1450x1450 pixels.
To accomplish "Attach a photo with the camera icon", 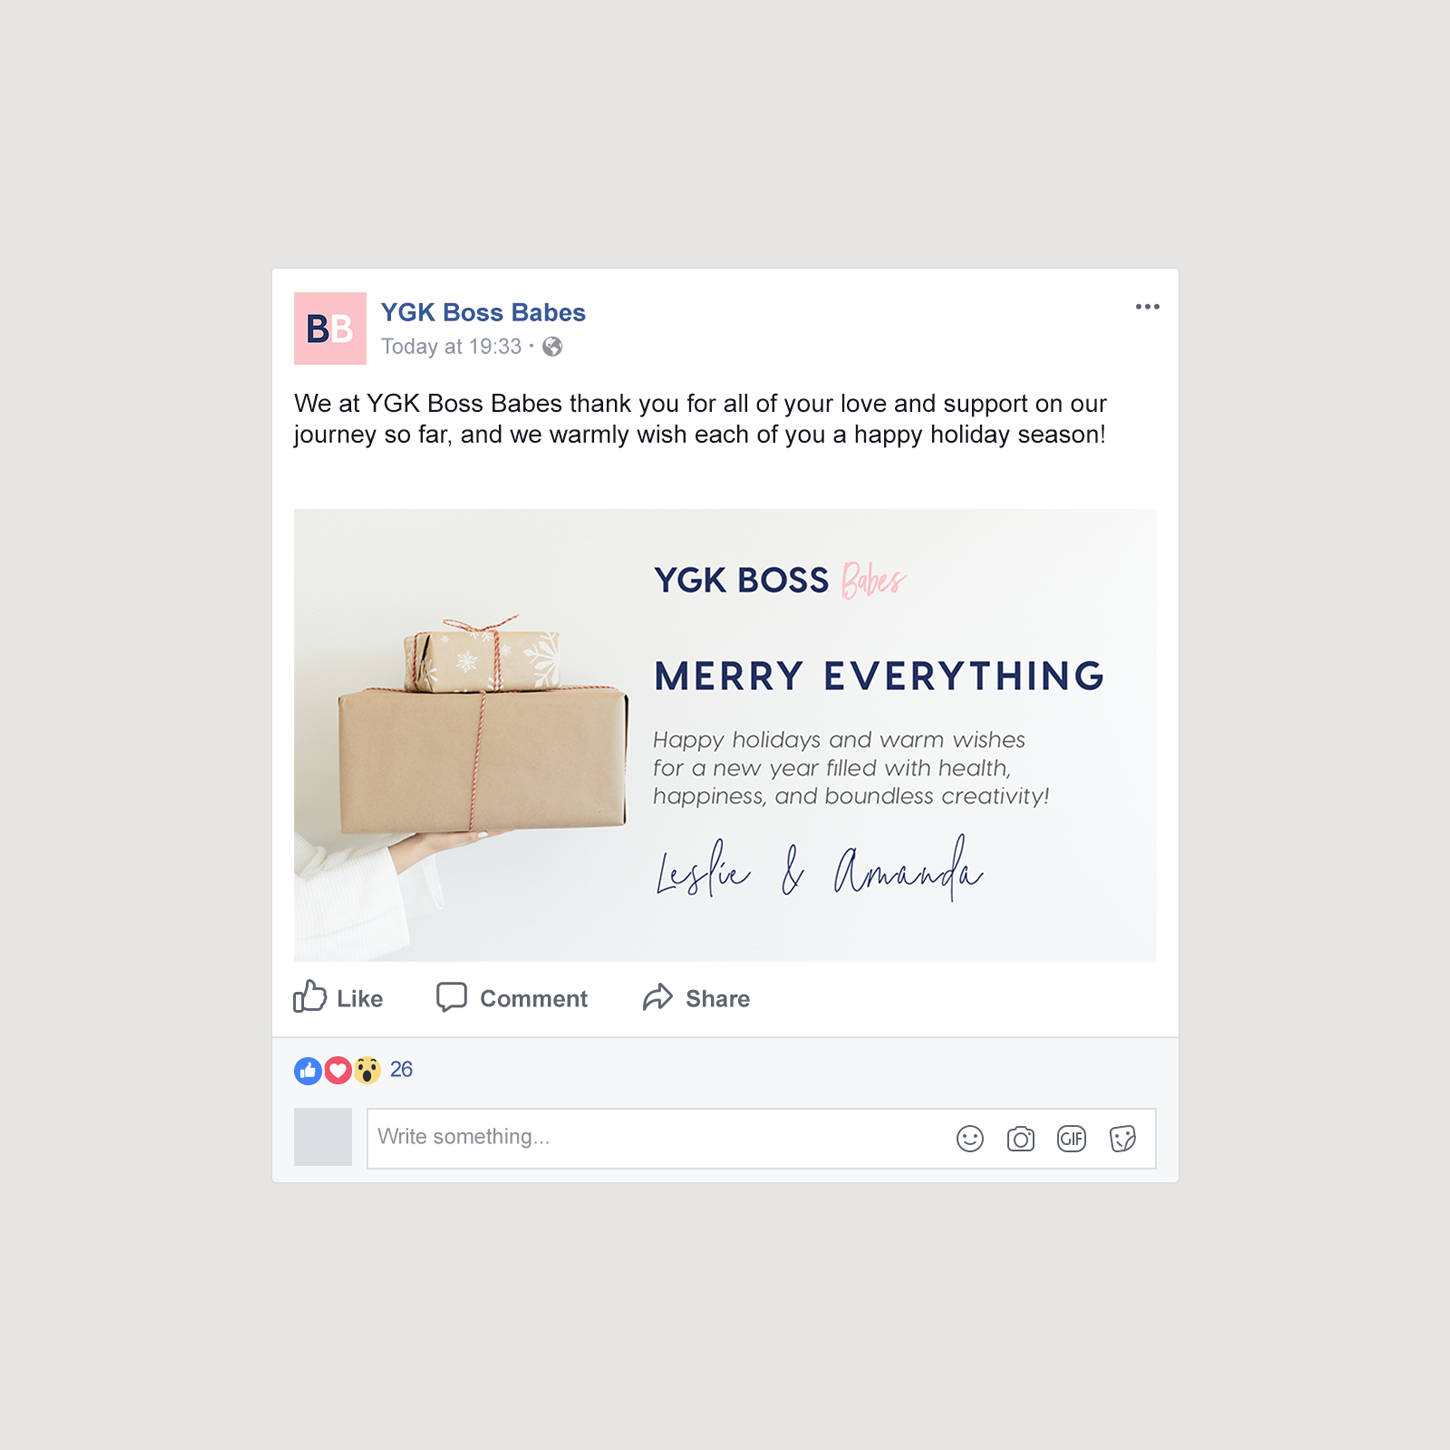I will pos(1021,1139).
